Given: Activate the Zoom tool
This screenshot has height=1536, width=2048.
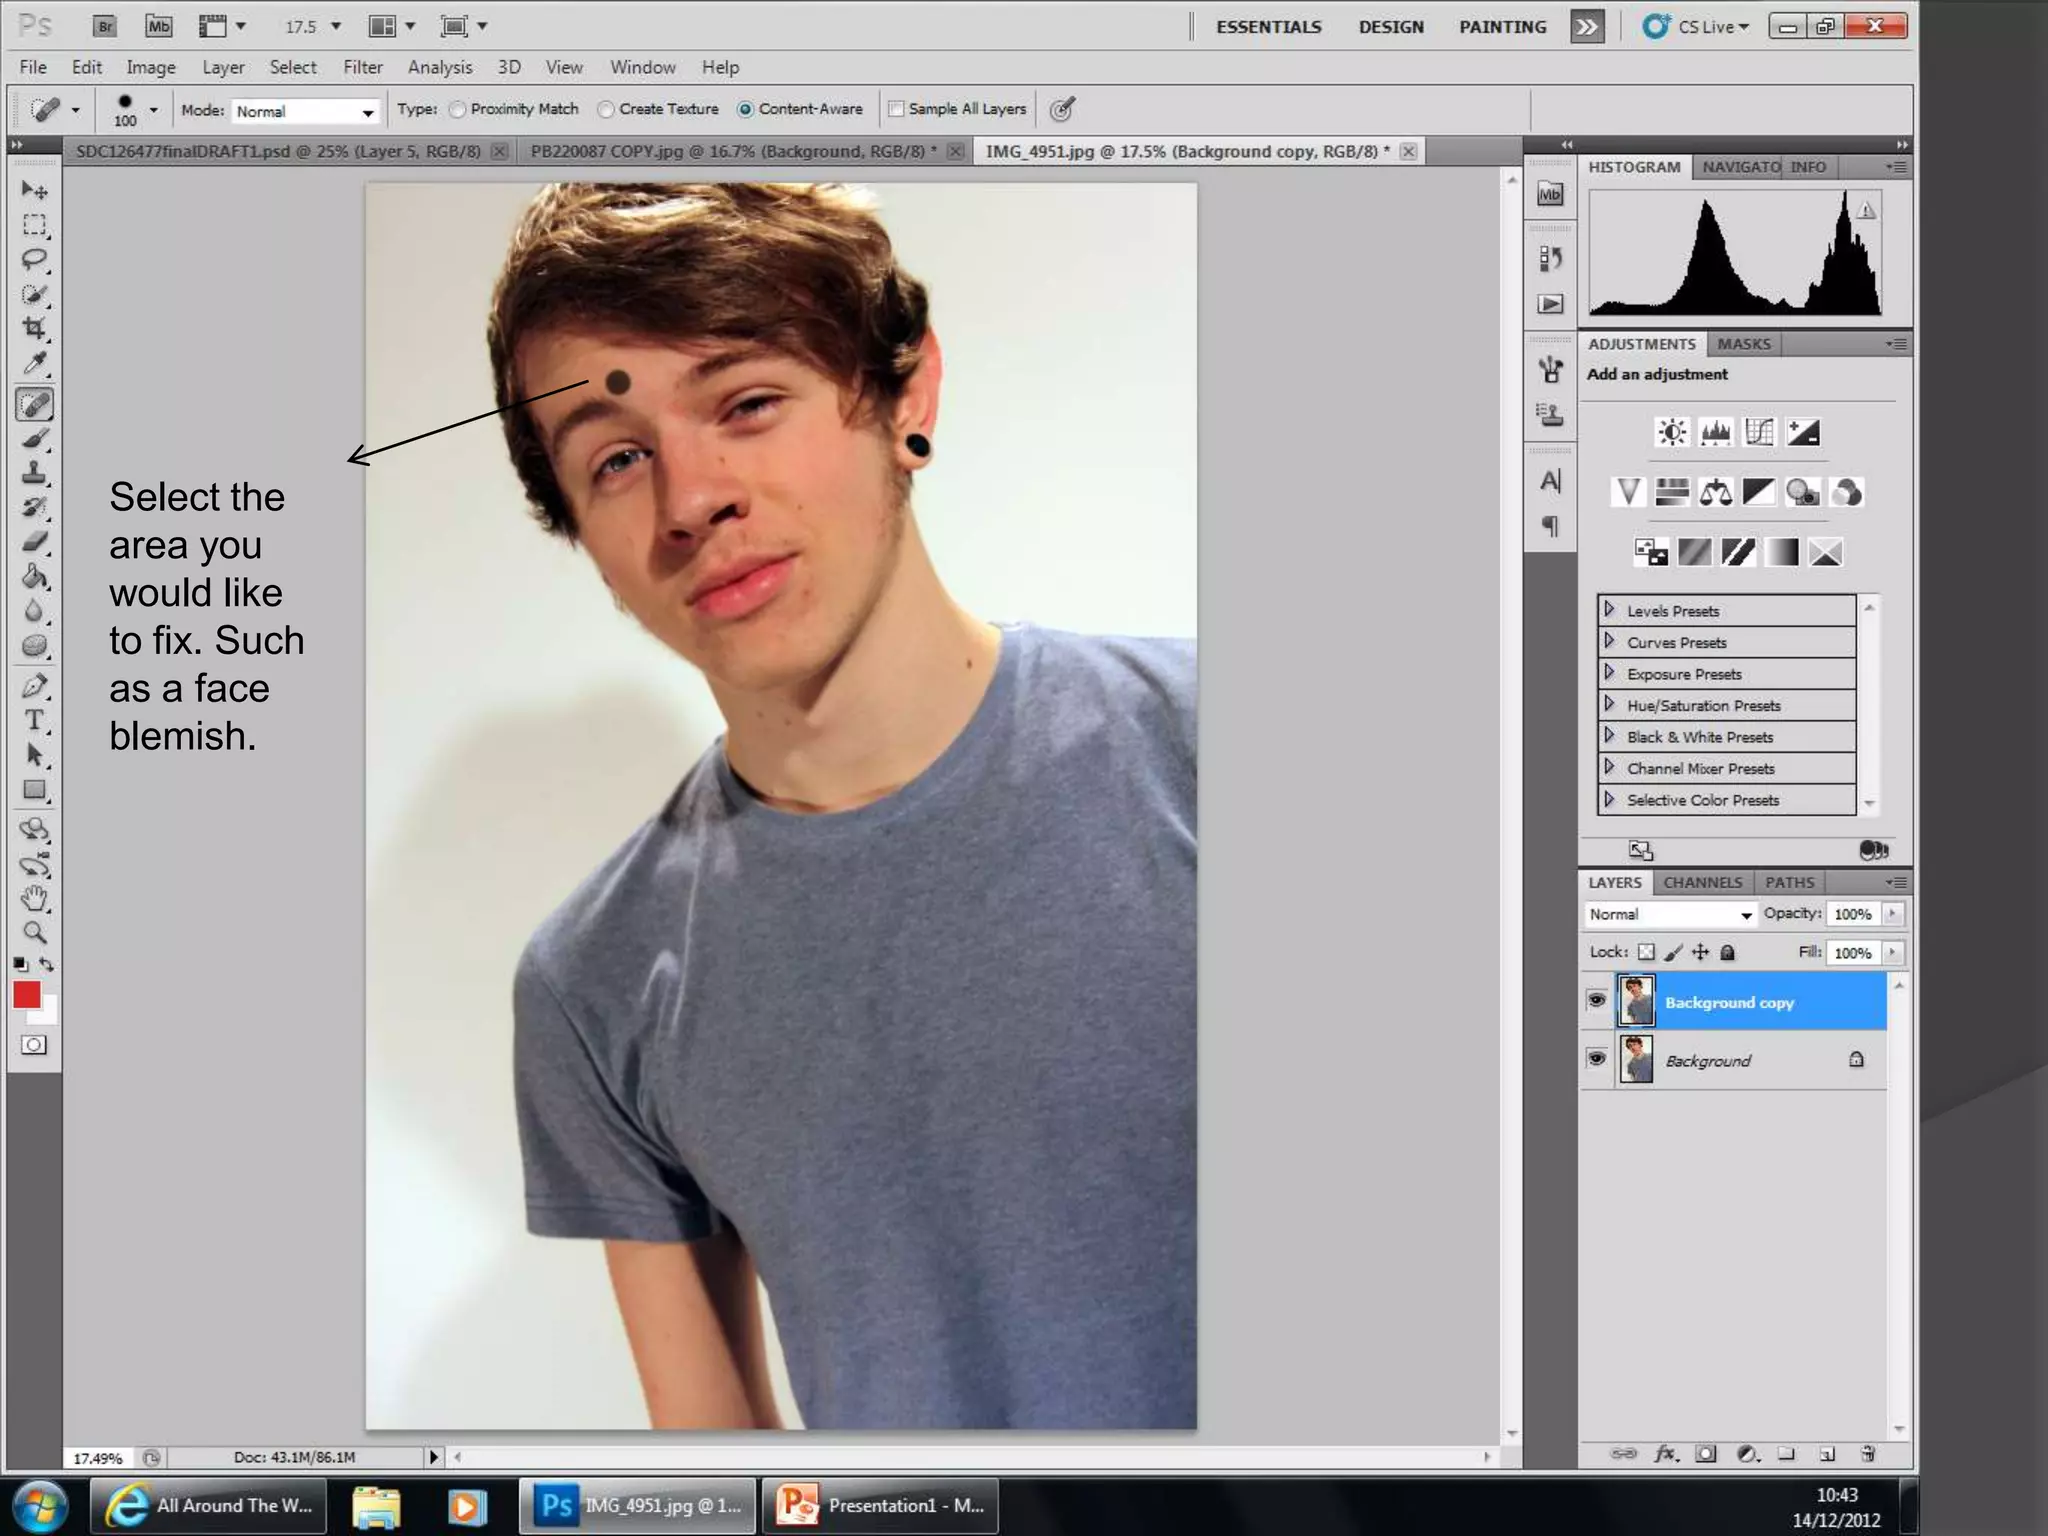Looking at the screenshot, I should 34,932.
